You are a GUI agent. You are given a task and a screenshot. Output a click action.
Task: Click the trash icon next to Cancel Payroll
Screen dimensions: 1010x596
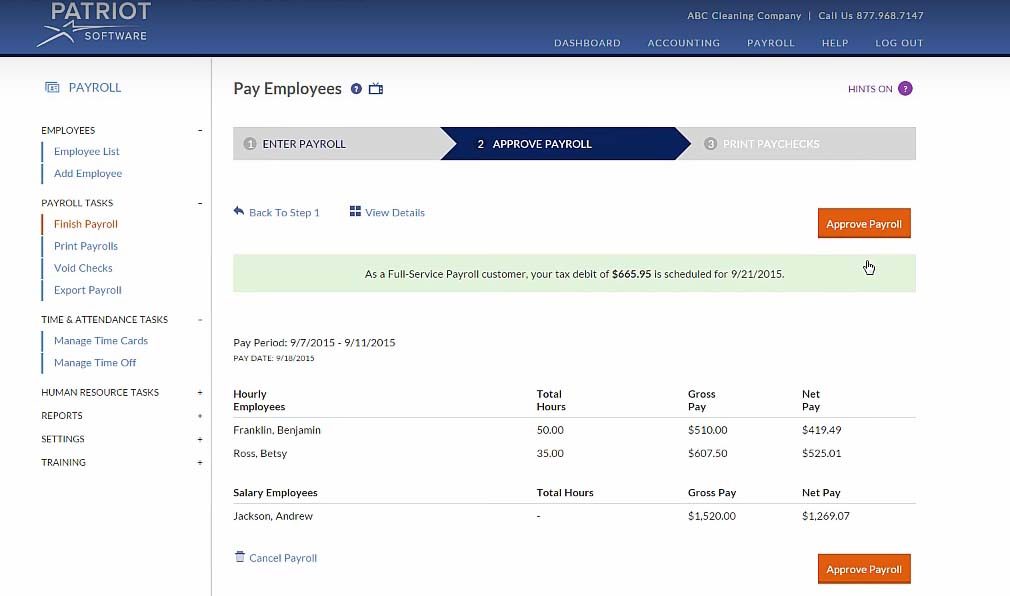(239, 558)
